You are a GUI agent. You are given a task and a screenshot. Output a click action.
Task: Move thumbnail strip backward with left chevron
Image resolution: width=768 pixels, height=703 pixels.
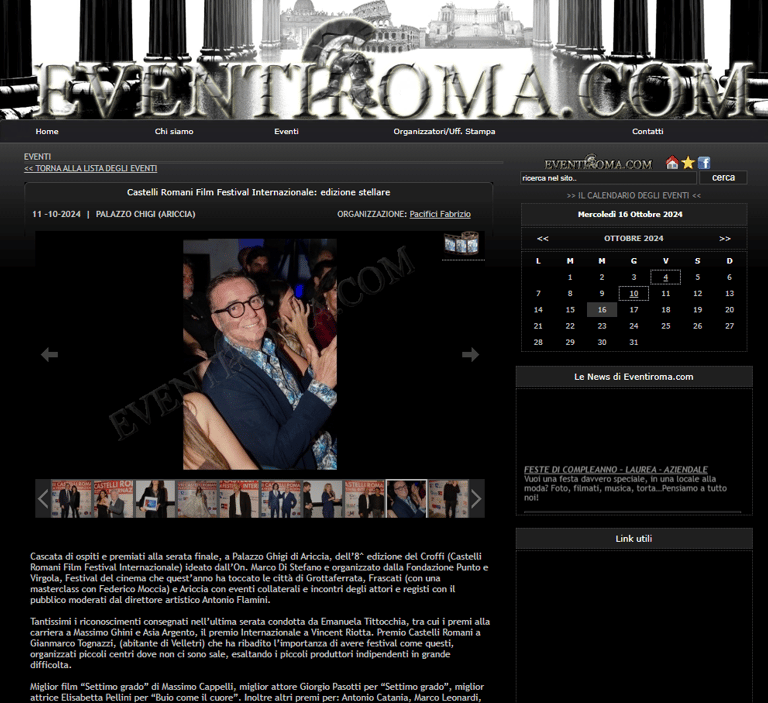coord(43,499)
